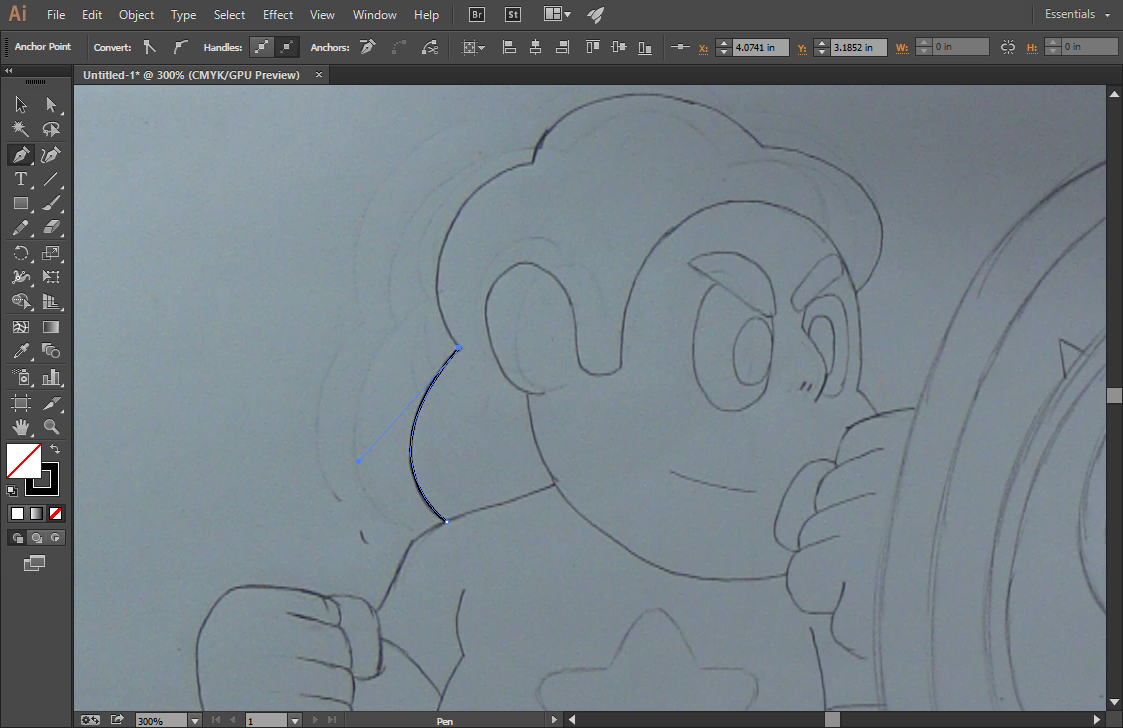This screenshot has width=1123, height=728.
Task: Enable Draw Normal mode
Action: [18, 537]
